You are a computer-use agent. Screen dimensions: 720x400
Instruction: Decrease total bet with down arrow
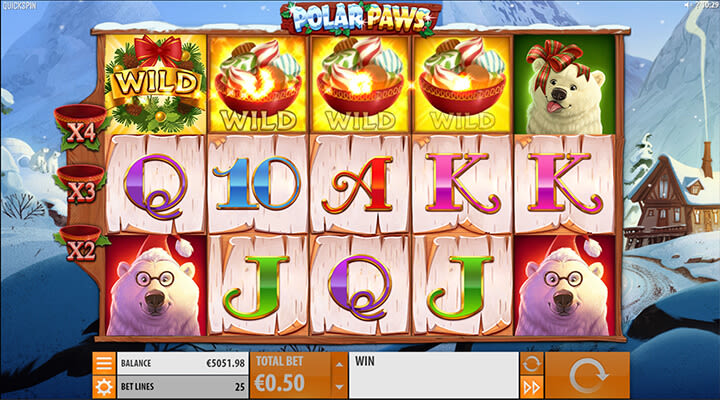tap(339, 387)
